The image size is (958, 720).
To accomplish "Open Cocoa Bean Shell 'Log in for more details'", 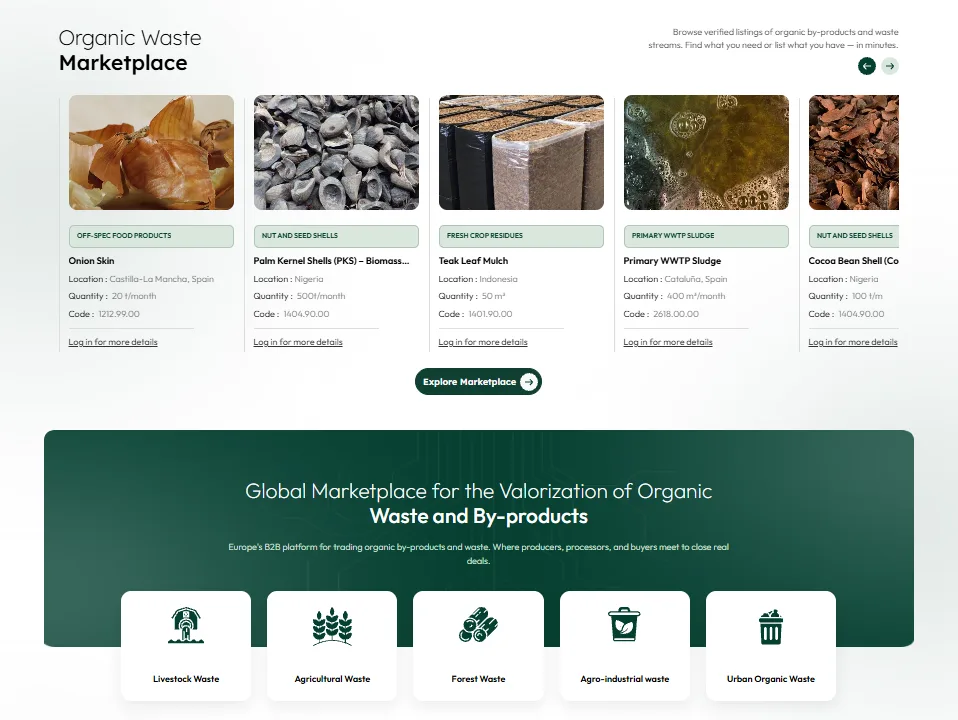I will (x=853, y=342).
